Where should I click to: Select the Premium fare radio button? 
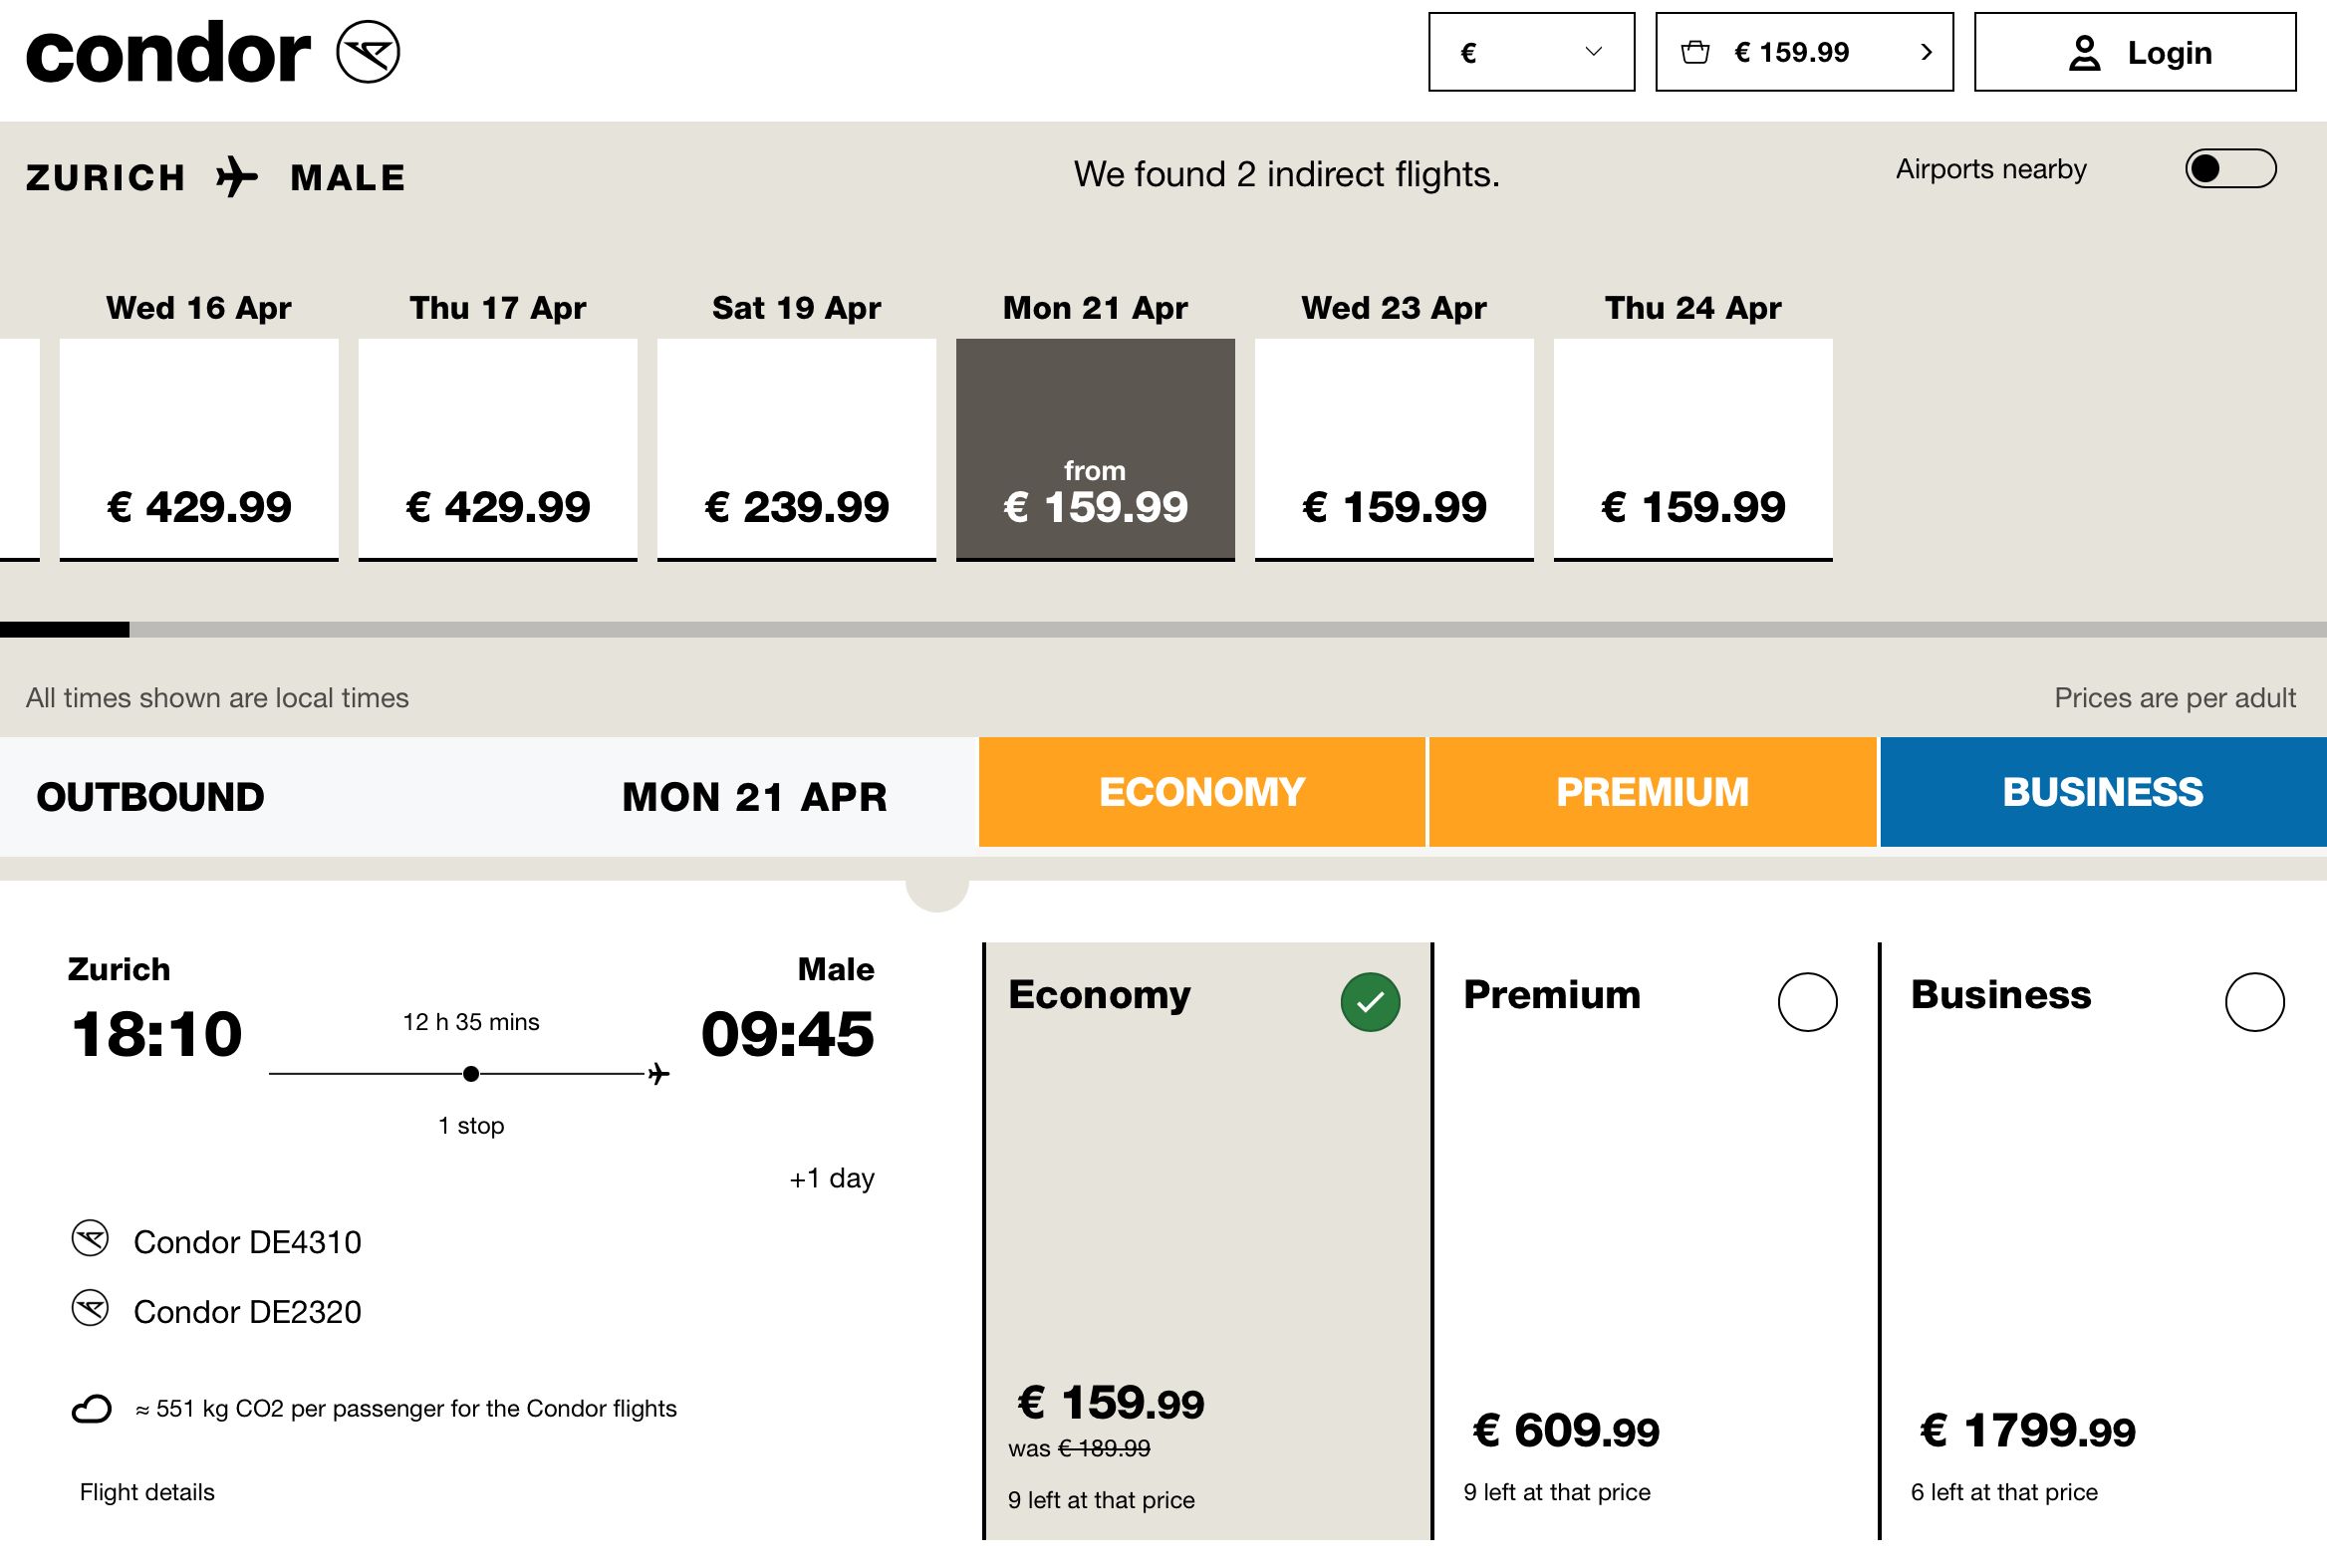click(1807, 1002)
